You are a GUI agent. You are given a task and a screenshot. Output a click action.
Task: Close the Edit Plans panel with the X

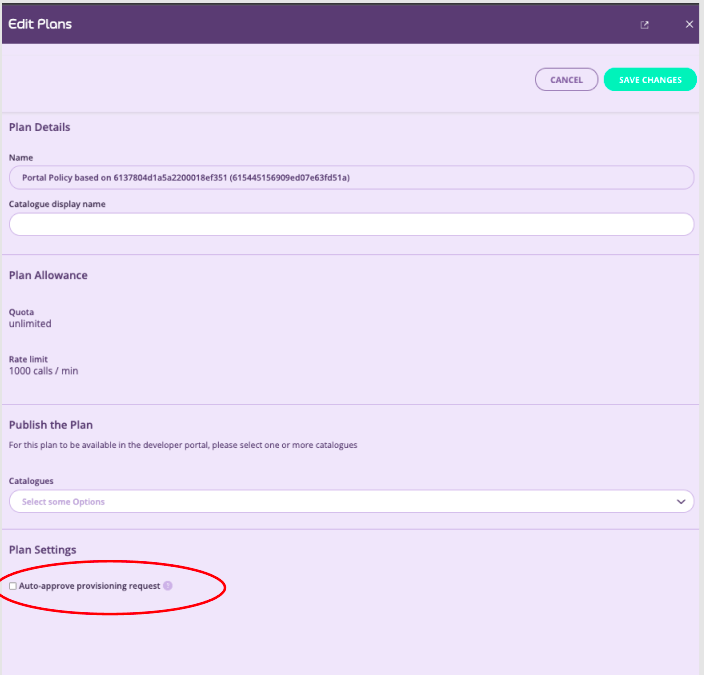689,24
